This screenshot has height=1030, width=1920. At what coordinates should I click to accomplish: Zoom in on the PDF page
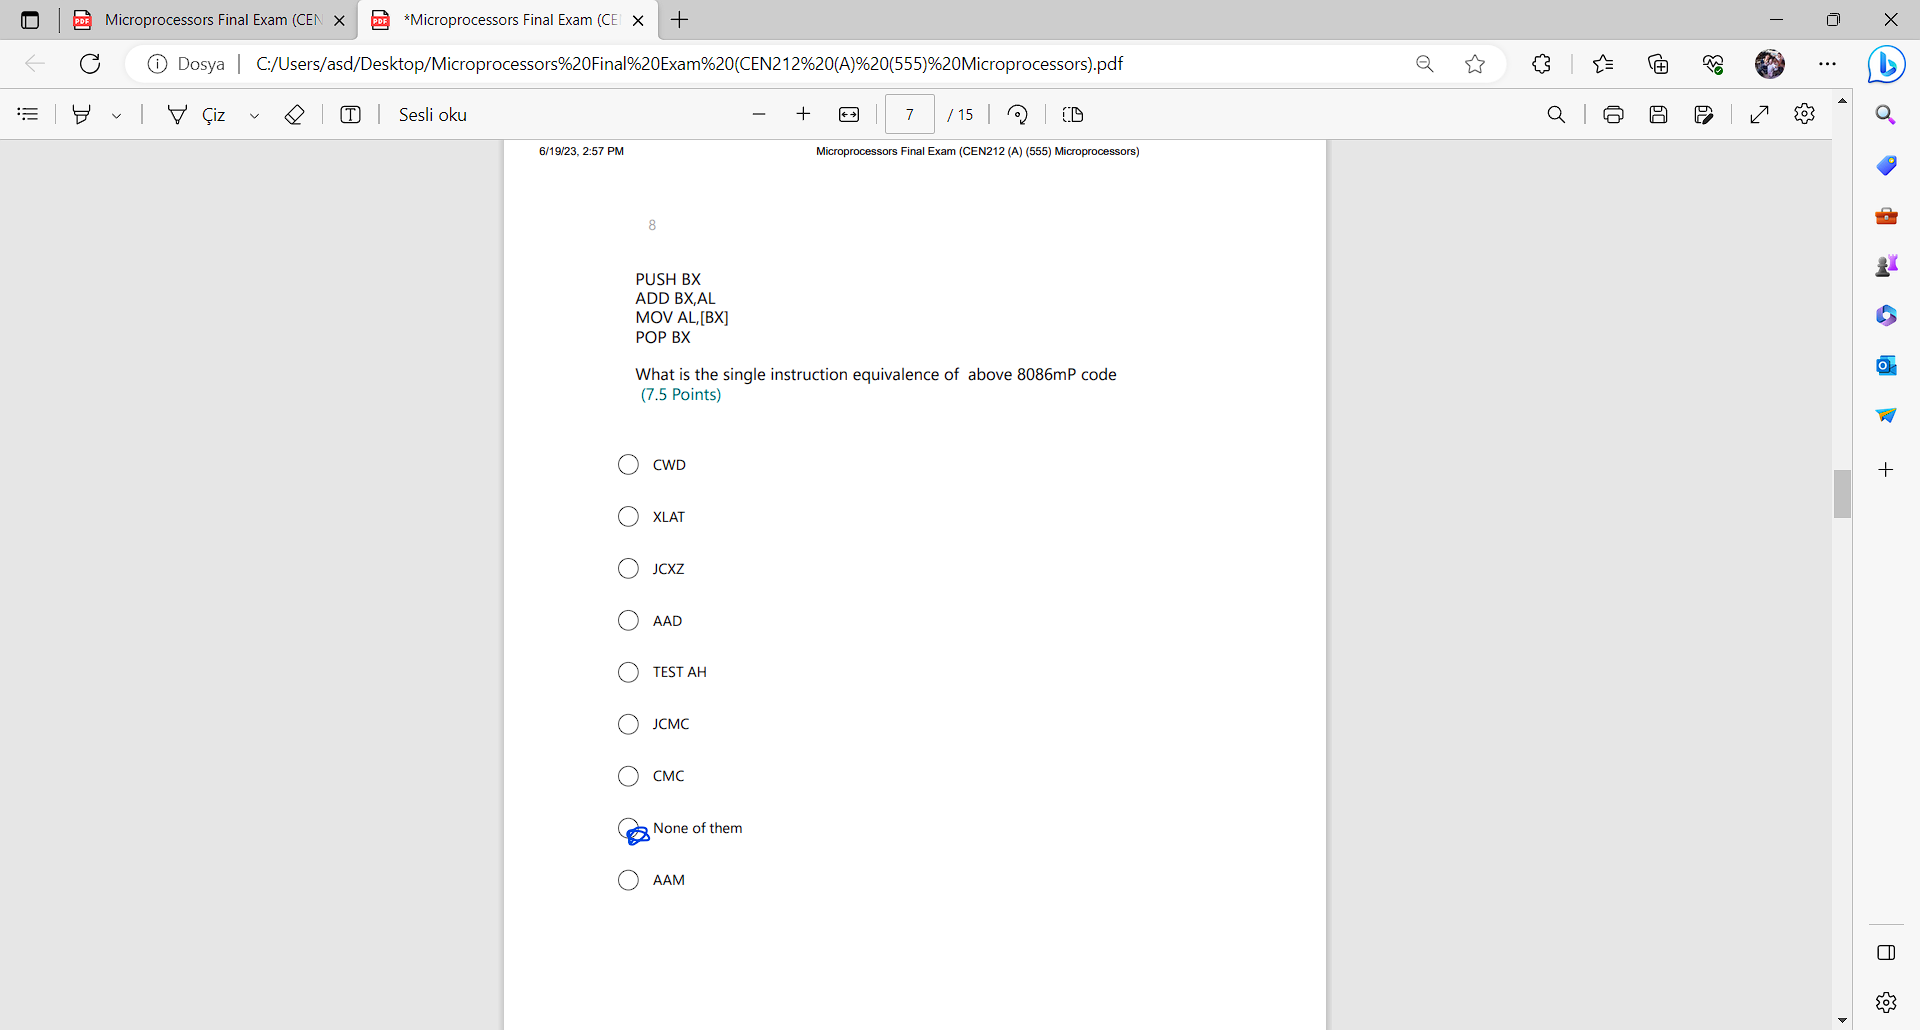803,114
